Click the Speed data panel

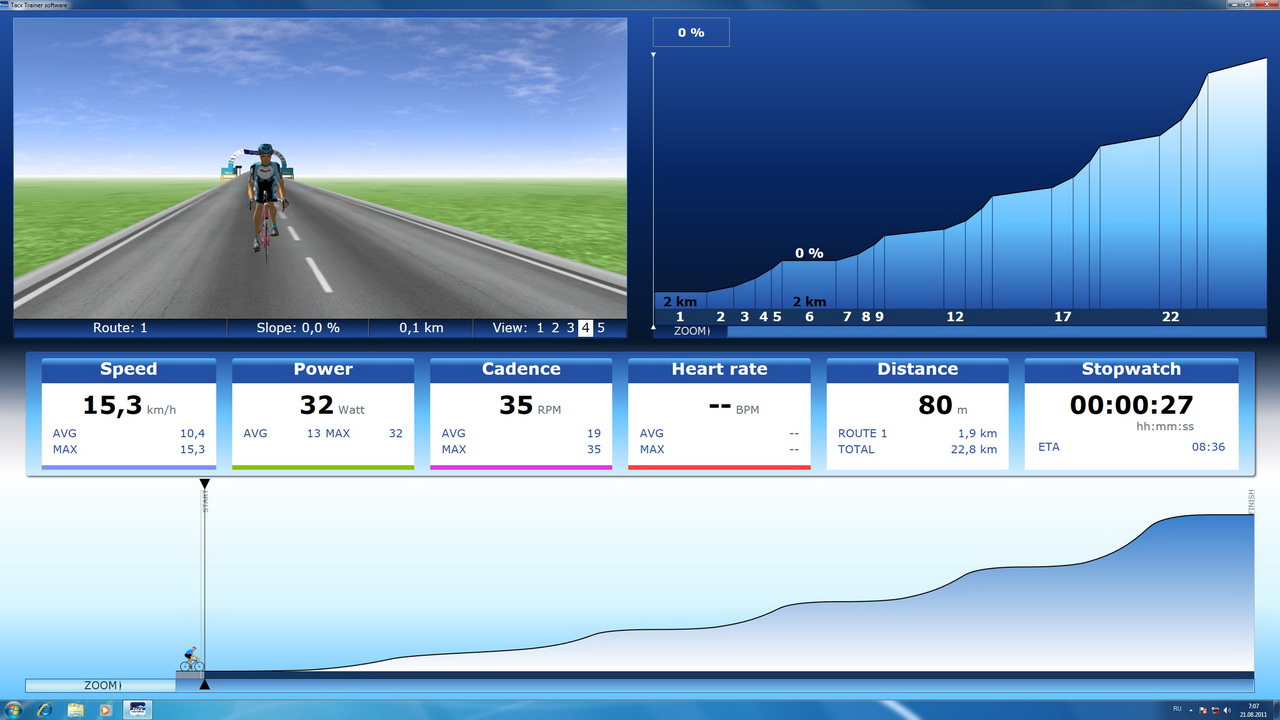click(128, 413)
